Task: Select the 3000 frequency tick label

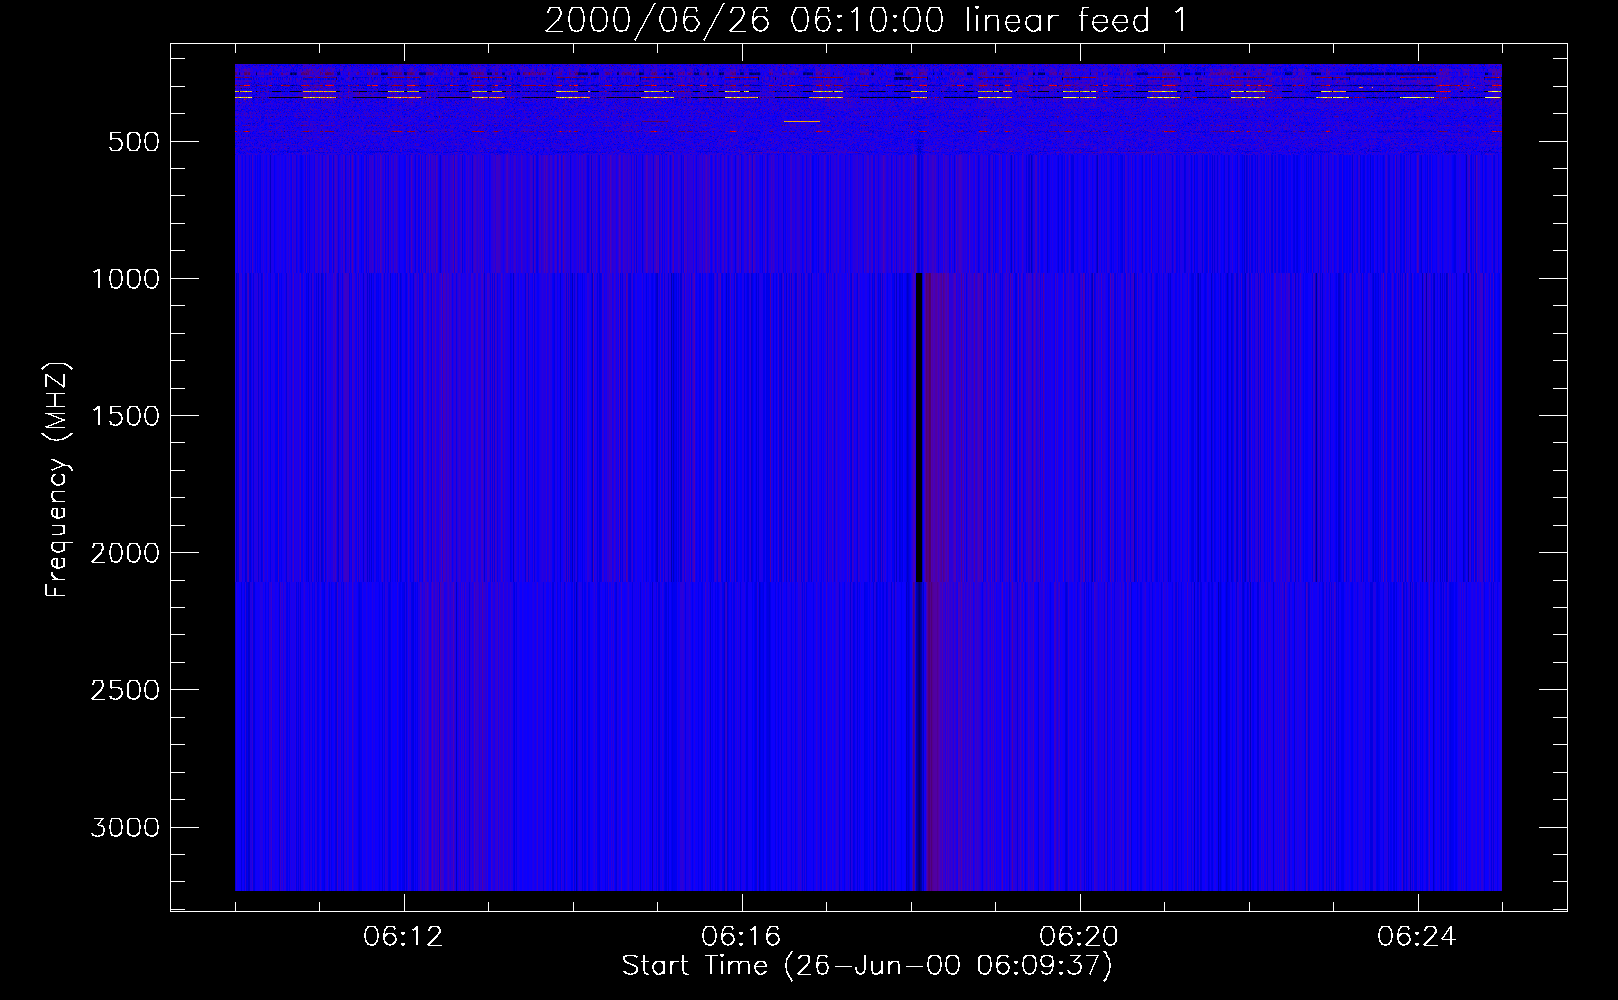Action: pos(125,828)
